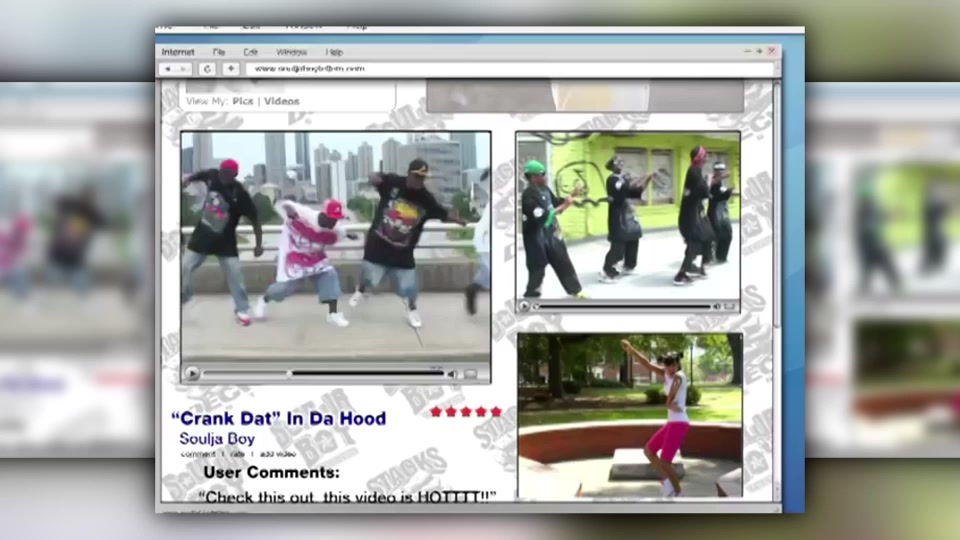Screen dimensions: 960x540
Task: Minimize the browser window
Action: point(747,51)
